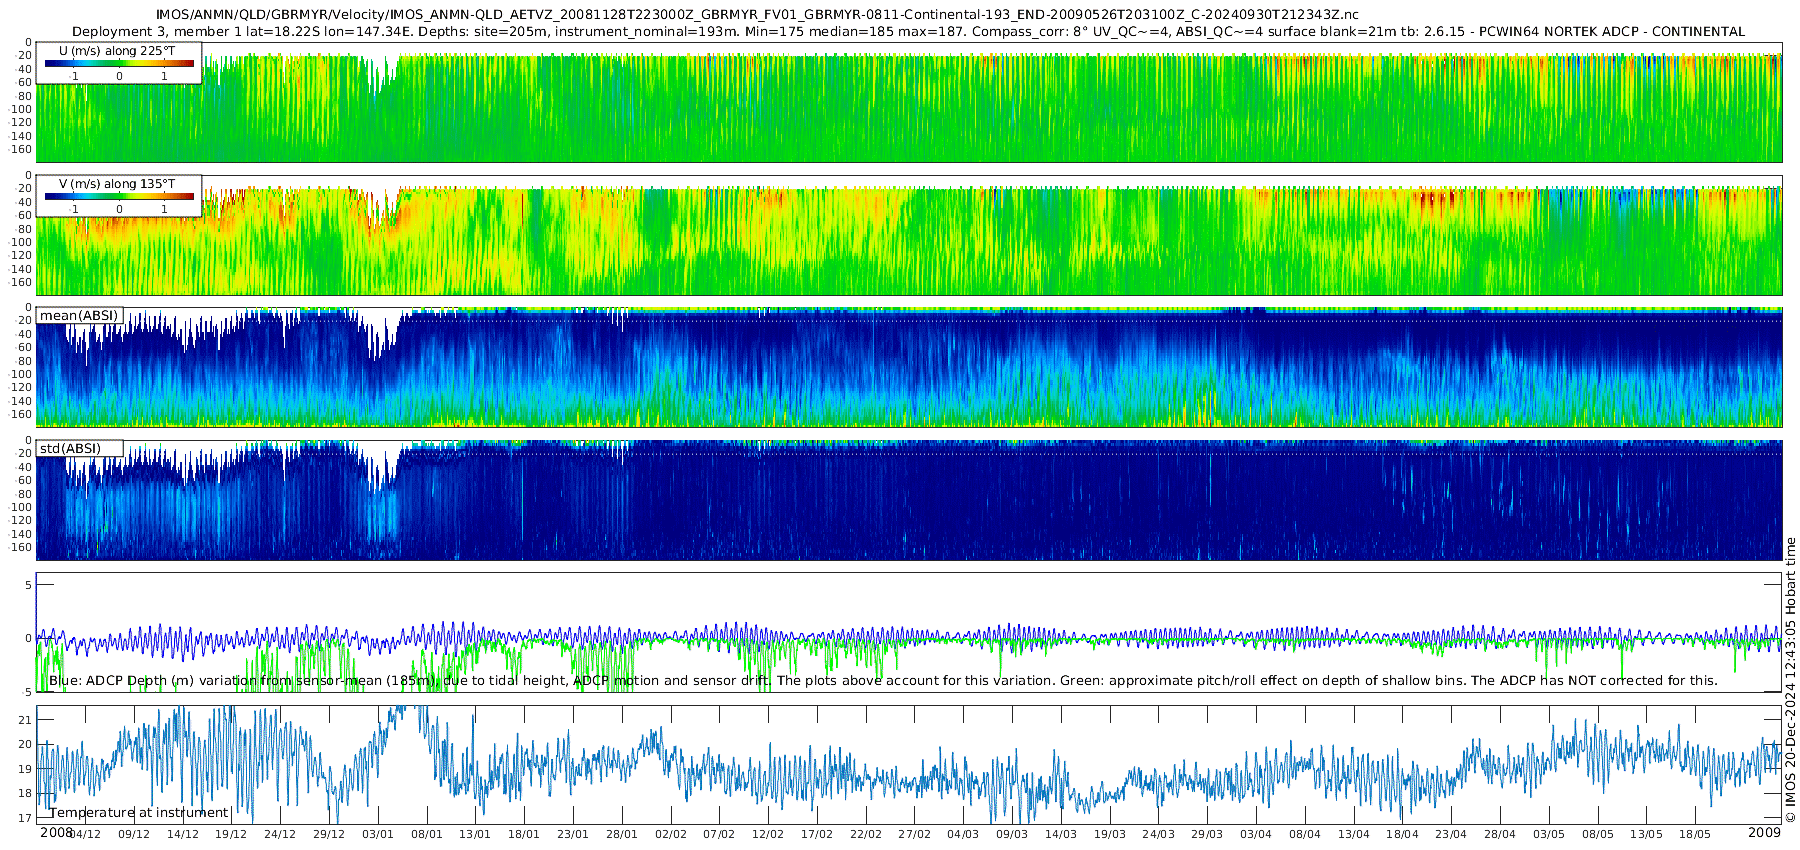Click the mean(ABSI) panel label

tap(79, 316)
